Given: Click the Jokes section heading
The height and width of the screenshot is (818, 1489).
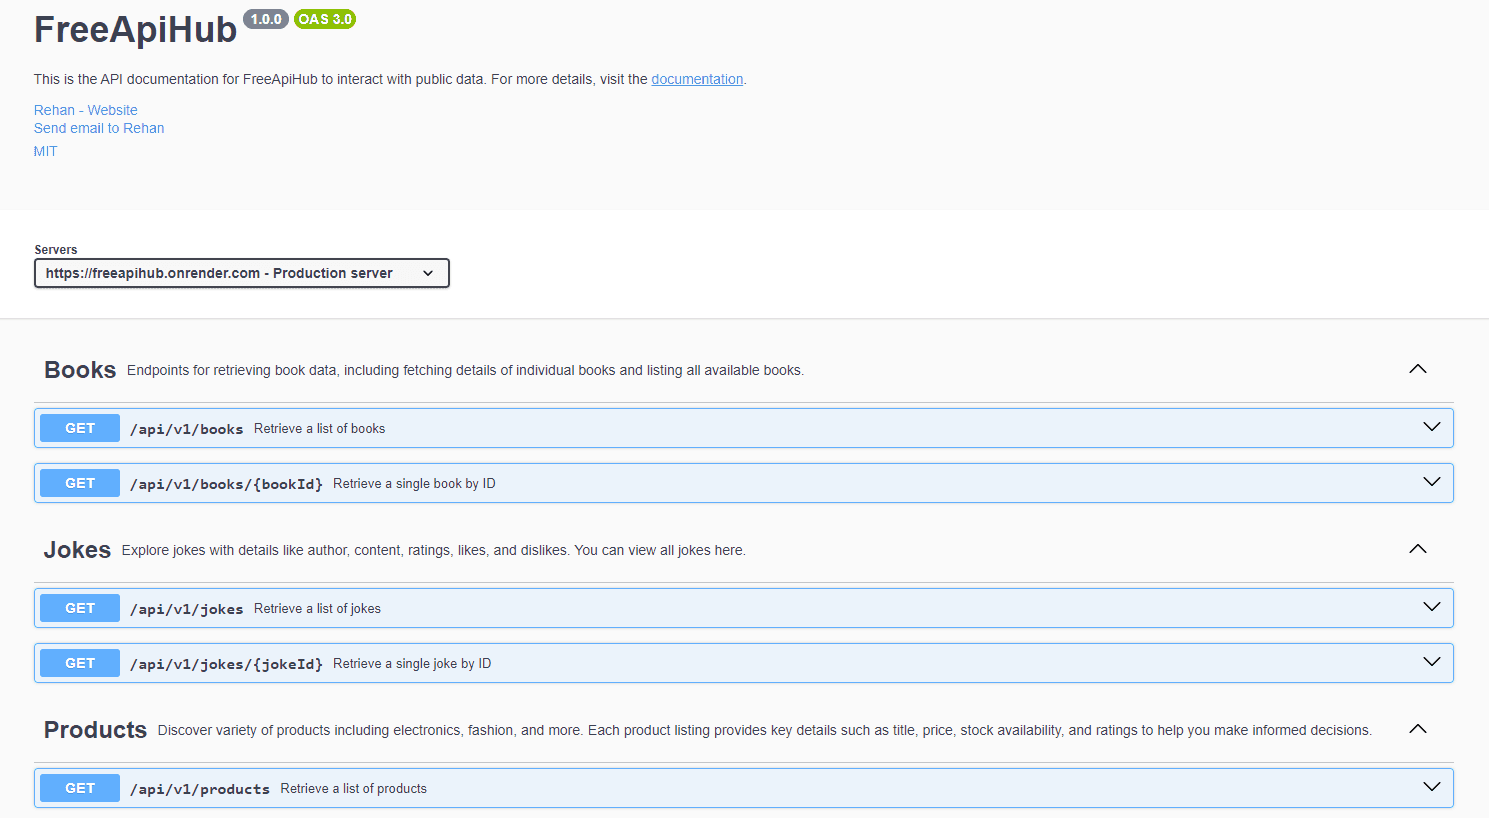Looking at the screenshot, I should point(77,550).
